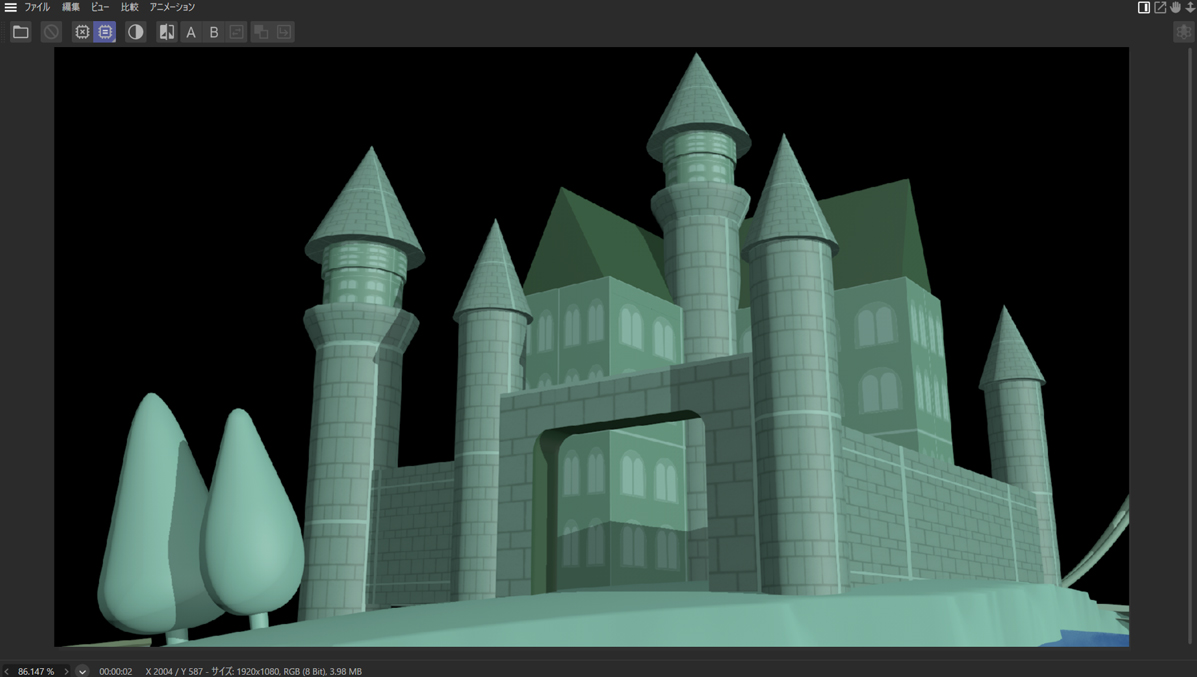Click the swap A/B arrows icon
1197x677 pixels.
click(x=236, y=32)
